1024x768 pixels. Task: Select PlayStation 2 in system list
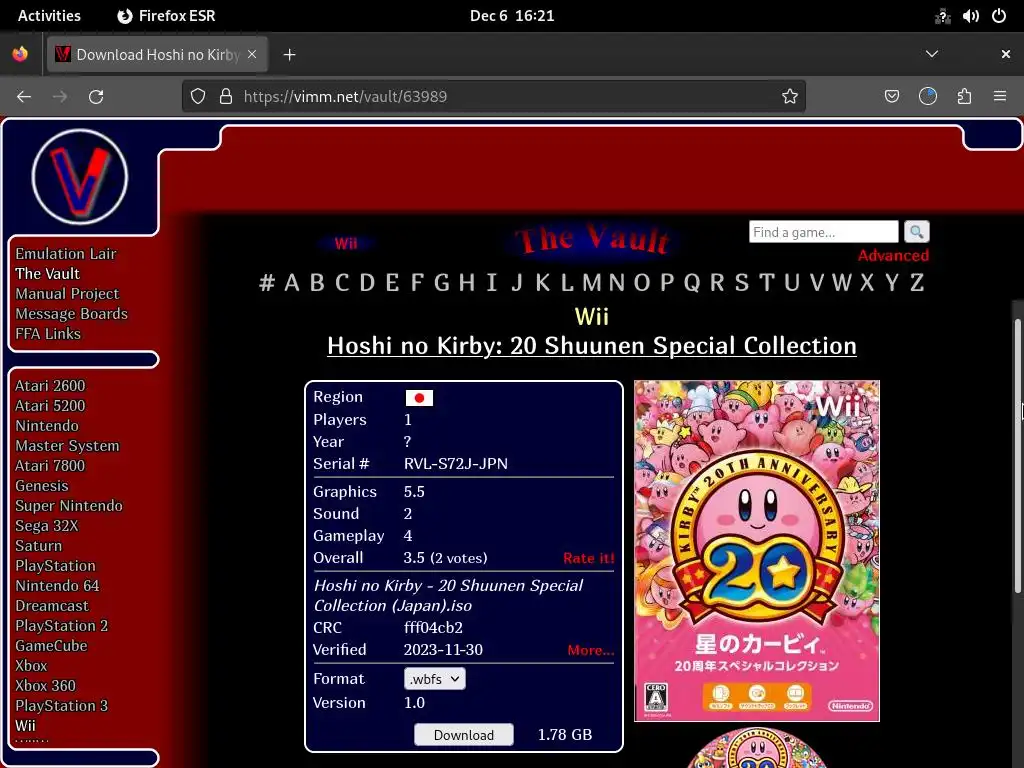tap(62, 626)
